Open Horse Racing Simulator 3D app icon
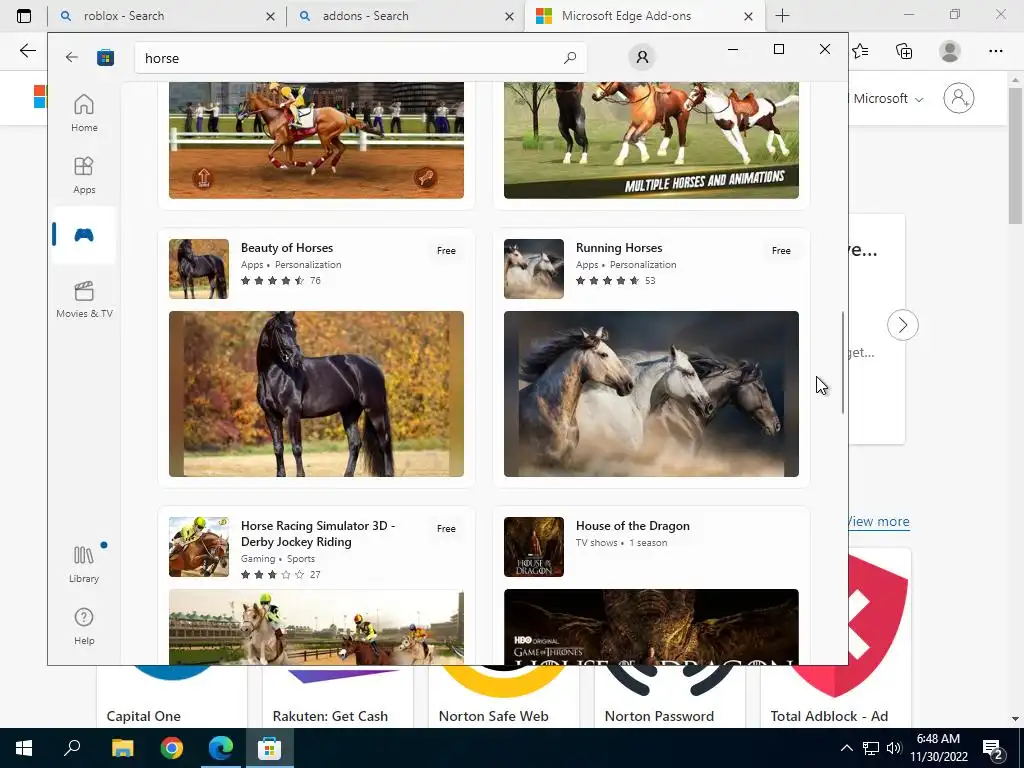The image size is (1024, 768). pos(199,547)
